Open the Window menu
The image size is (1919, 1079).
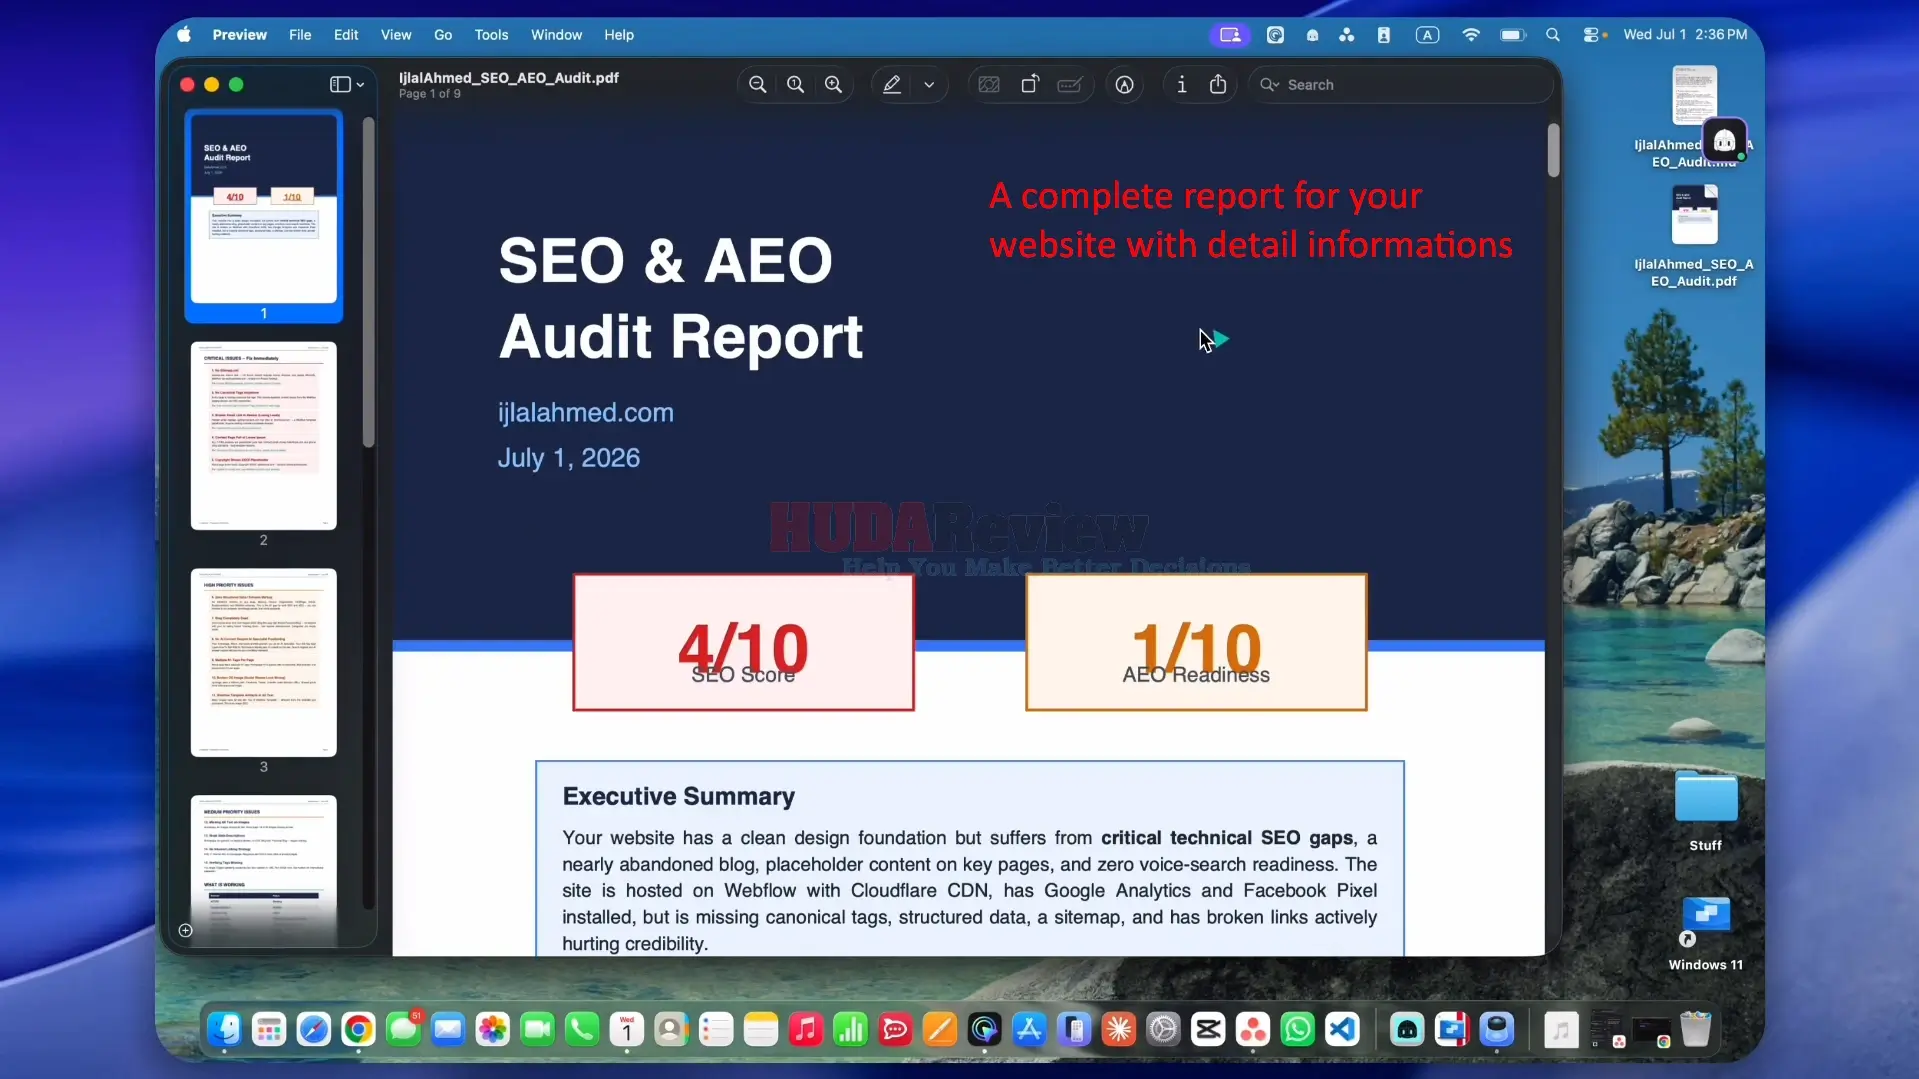pyautogui.click(x=556, y=35)
